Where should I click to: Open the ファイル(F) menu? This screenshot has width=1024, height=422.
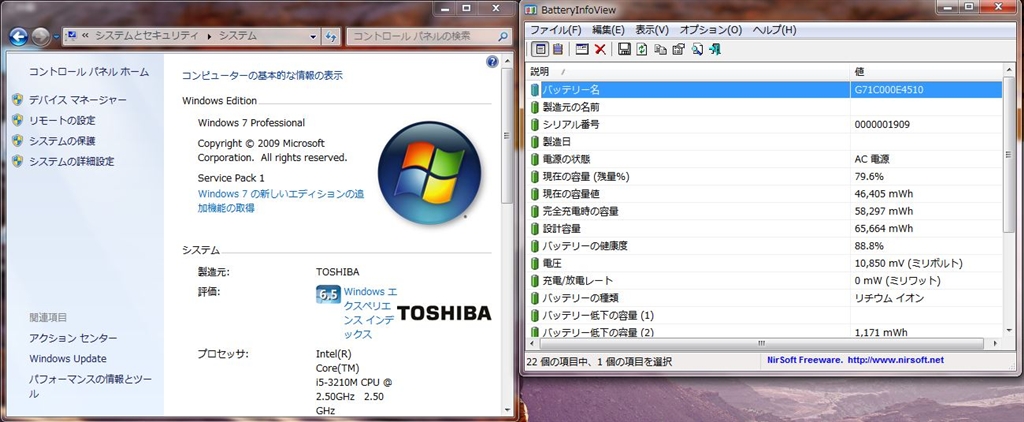pyautogui.click(x=556, y=30)
